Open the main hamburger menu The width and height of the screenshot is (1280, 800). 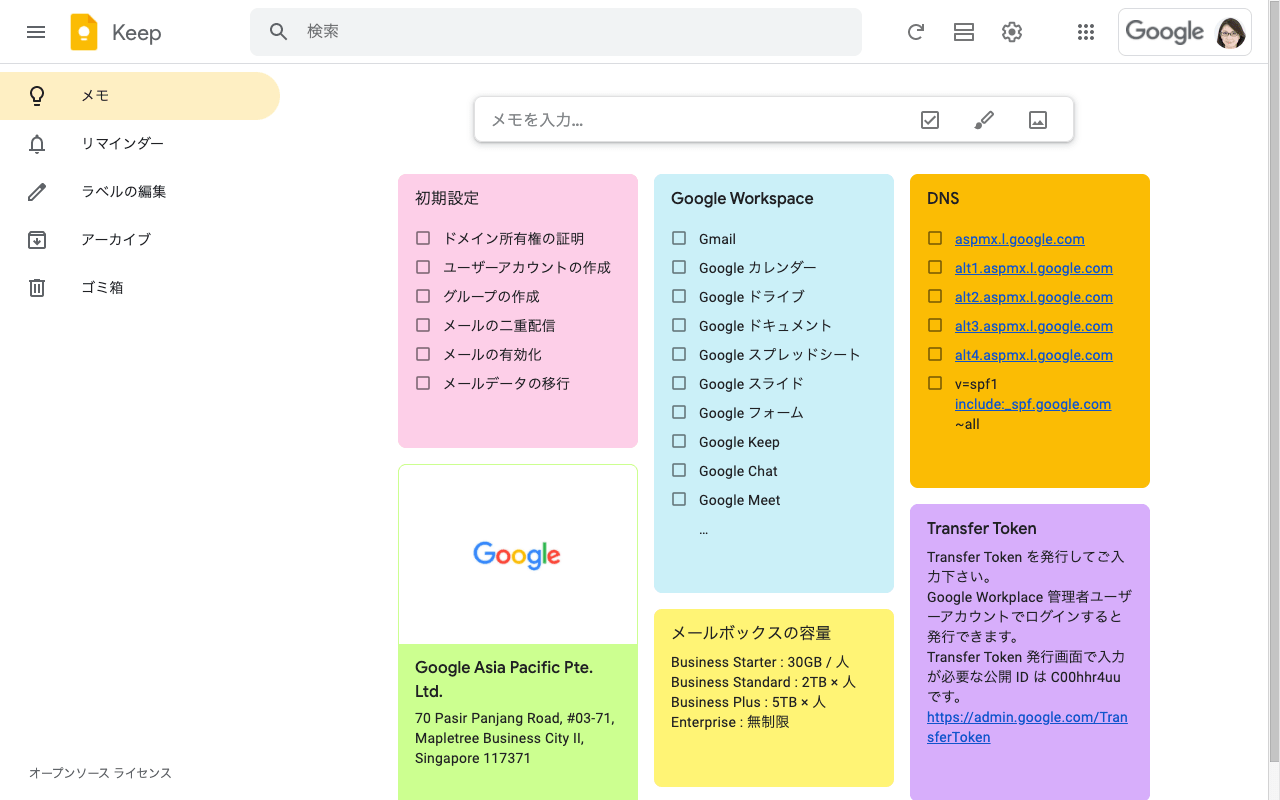36,32
